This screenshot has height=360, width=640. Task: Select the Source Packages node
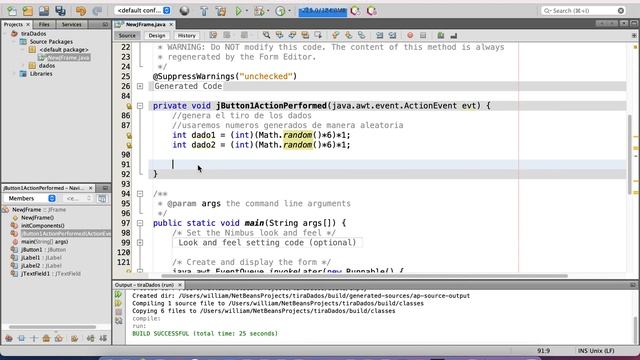[x=51, y=42]
